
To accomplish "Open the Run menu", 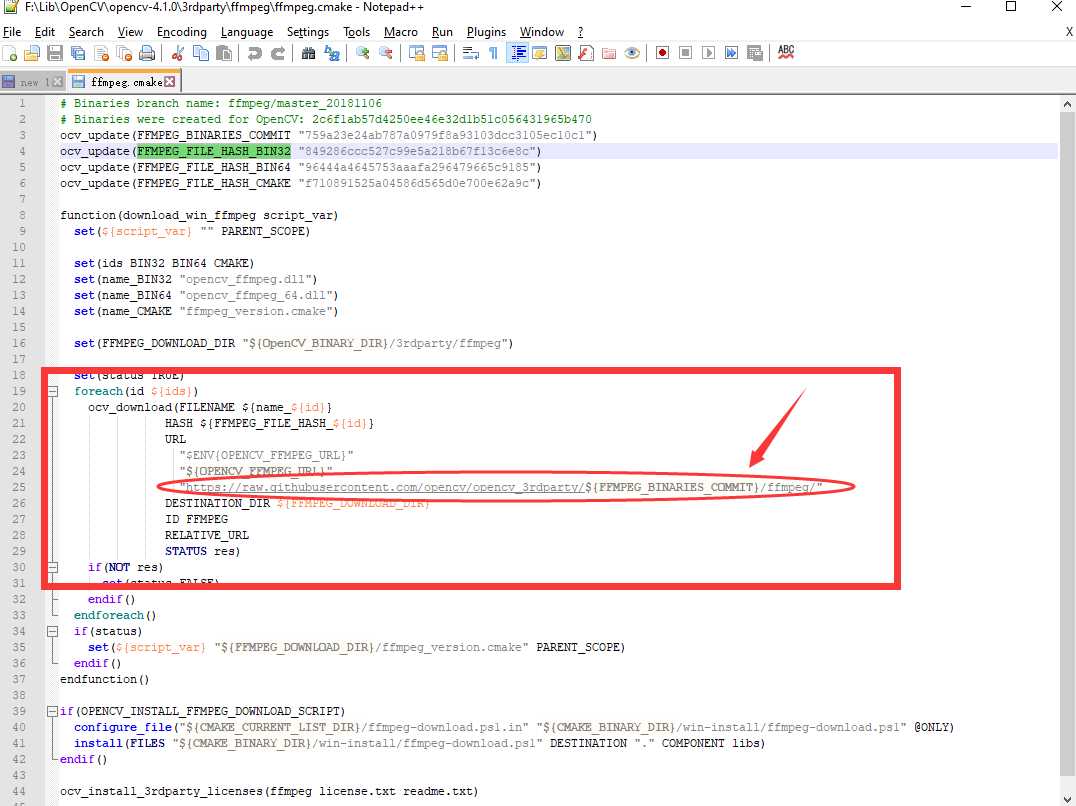I will [x=442, y=32].
